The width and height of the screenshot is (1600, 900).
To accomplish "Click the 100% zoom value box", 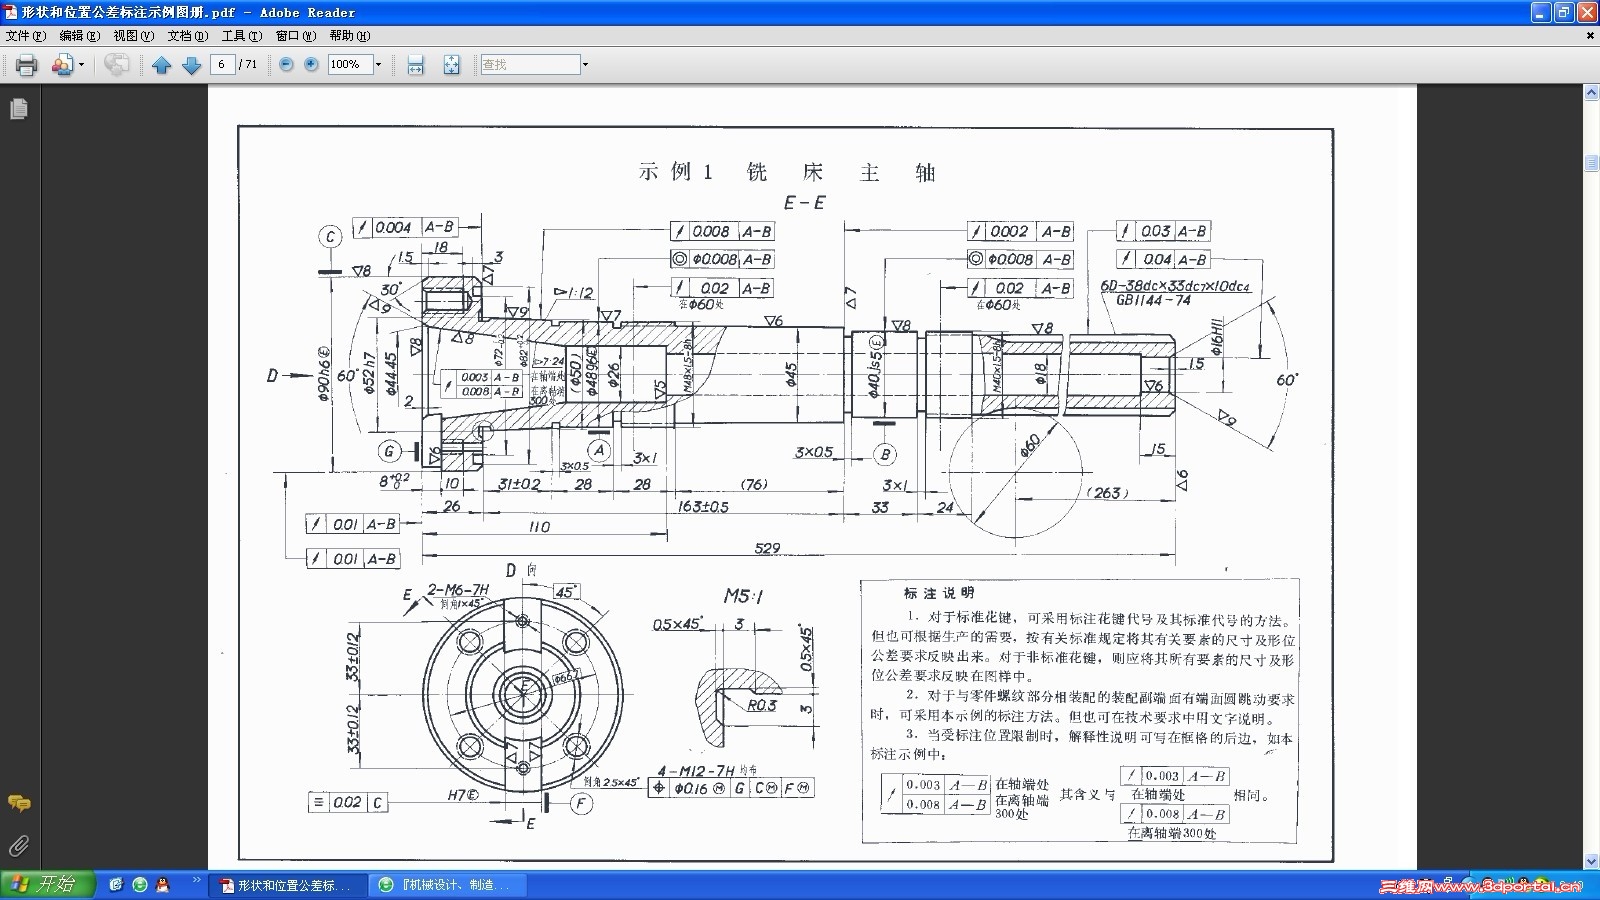I will 349,64.
